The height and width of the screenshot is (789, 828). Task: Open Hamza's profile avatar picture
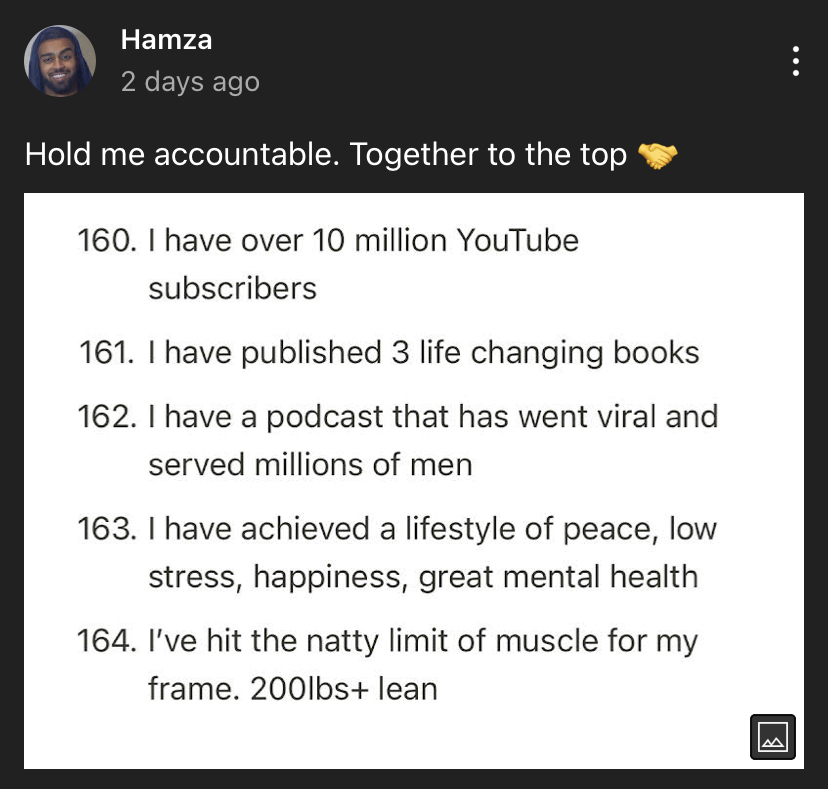pyautogui.click(x=60, y=61)
